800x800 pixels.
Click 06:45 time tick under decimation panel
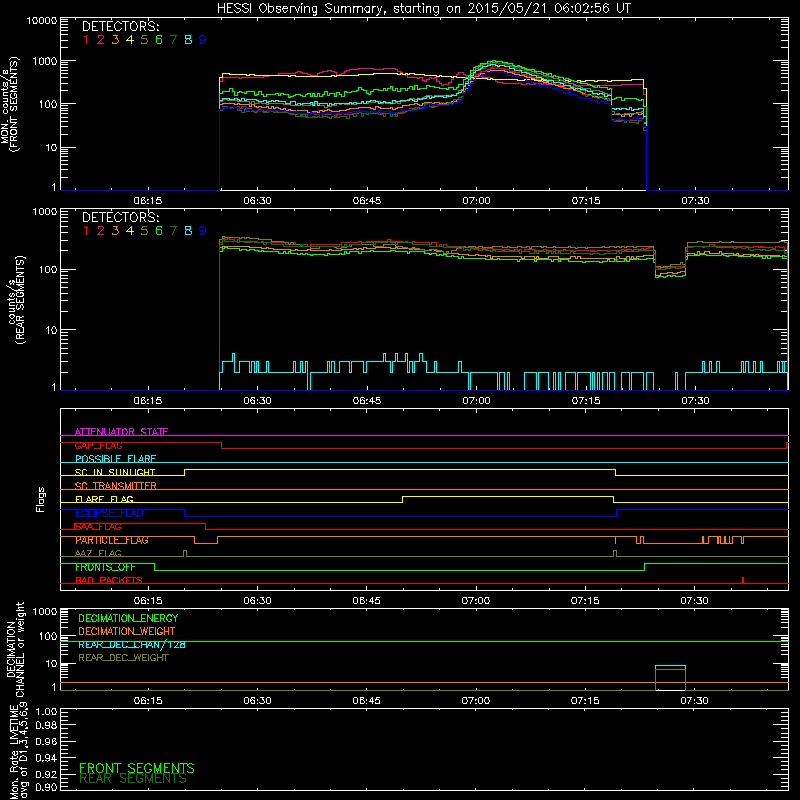[x=366, y=701]
